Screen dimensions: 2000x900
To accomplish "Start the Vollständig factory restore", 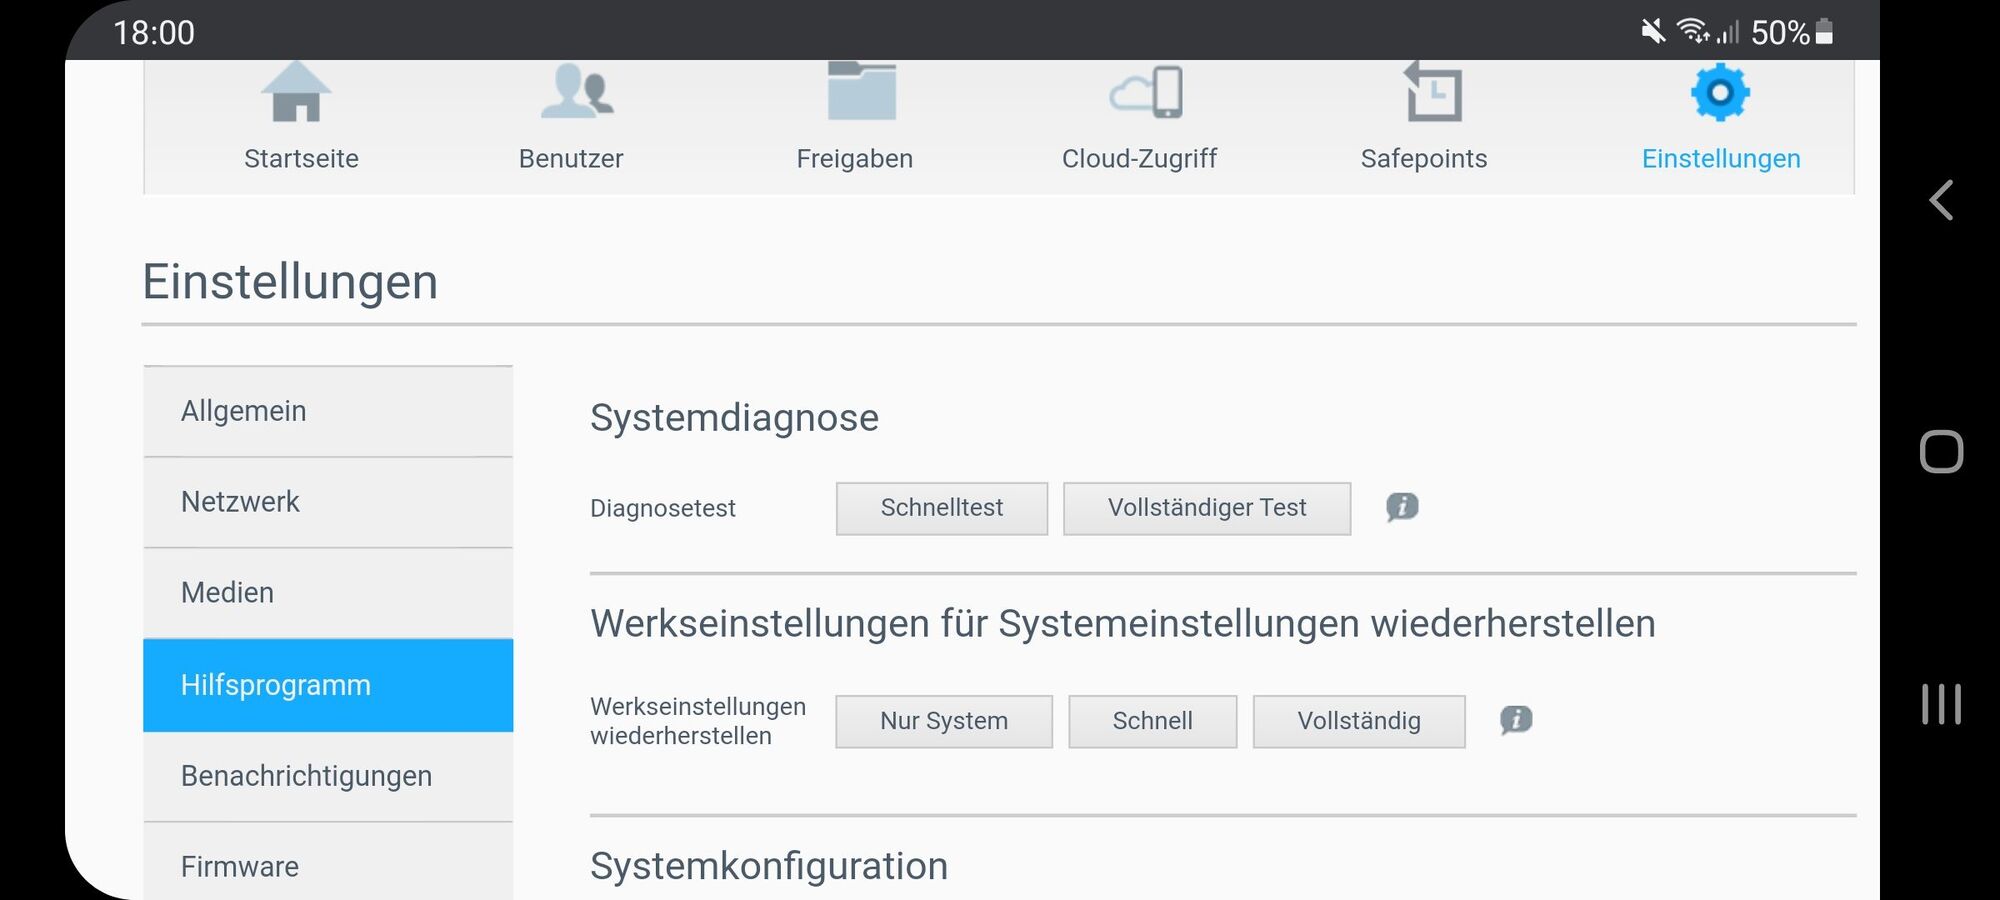I will 1359,721.
